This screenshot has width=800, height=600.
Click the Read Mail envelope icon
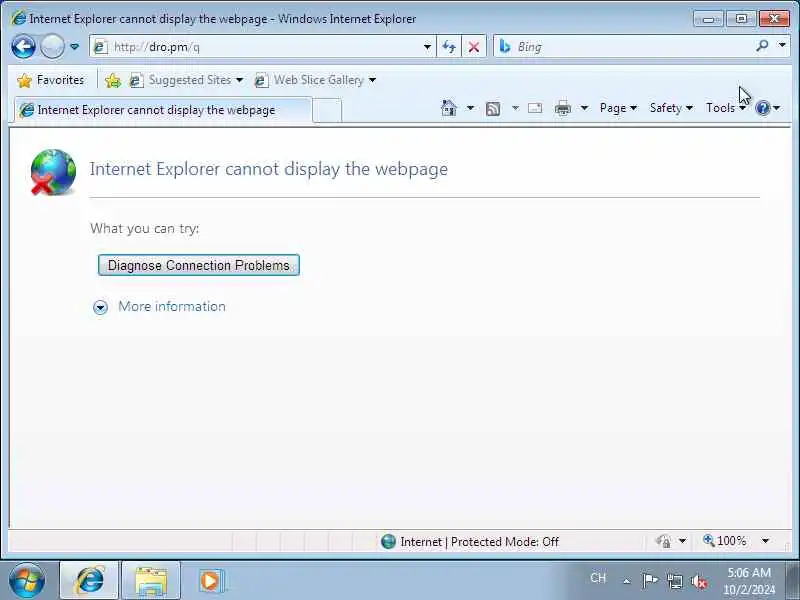(x=535, y=108)
